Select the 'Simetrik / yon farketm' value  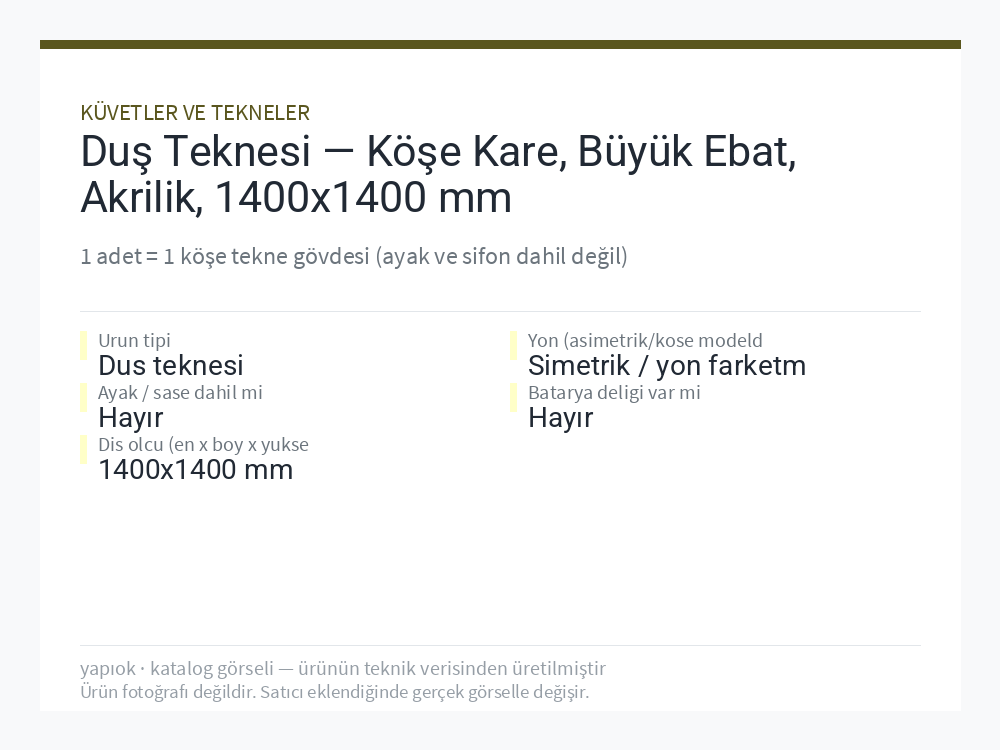667,366
